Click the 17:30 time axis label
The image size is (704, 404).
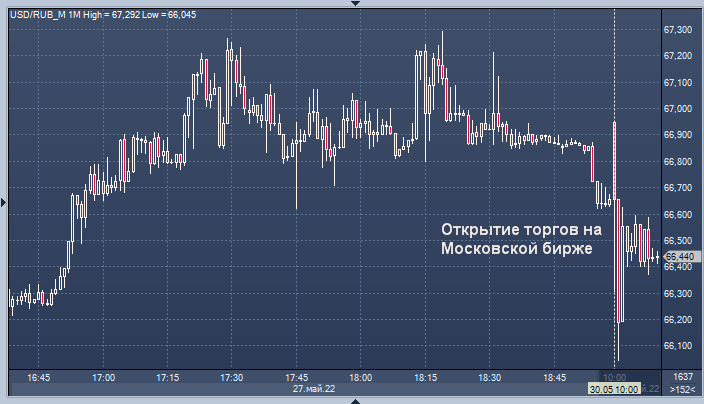click(x=232, y=377)
